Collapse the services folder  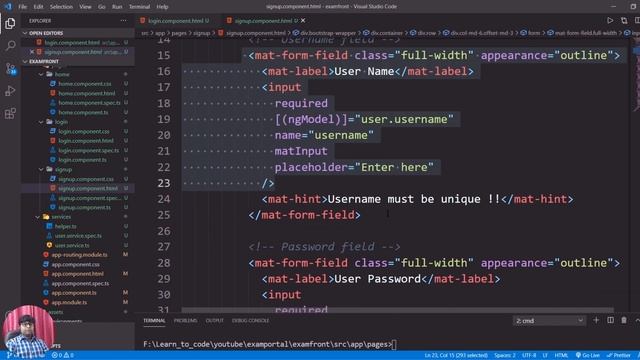click(38, 217)
